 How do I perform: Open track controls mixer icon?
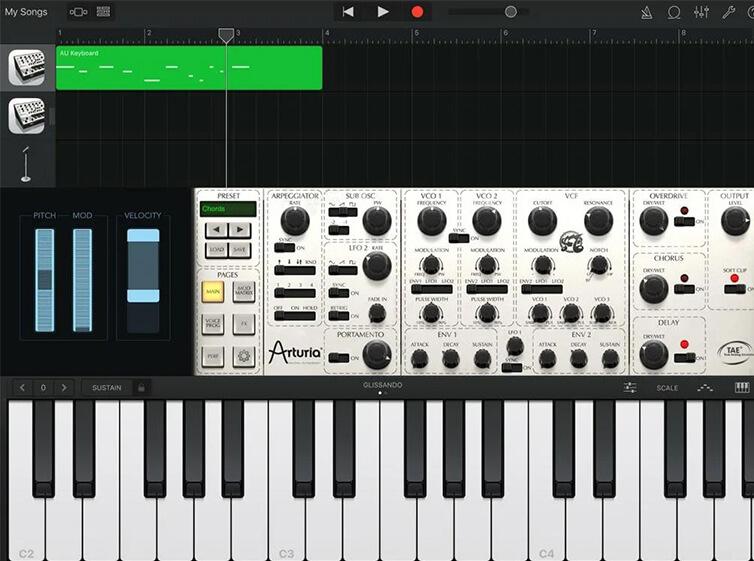coord(701,12)
